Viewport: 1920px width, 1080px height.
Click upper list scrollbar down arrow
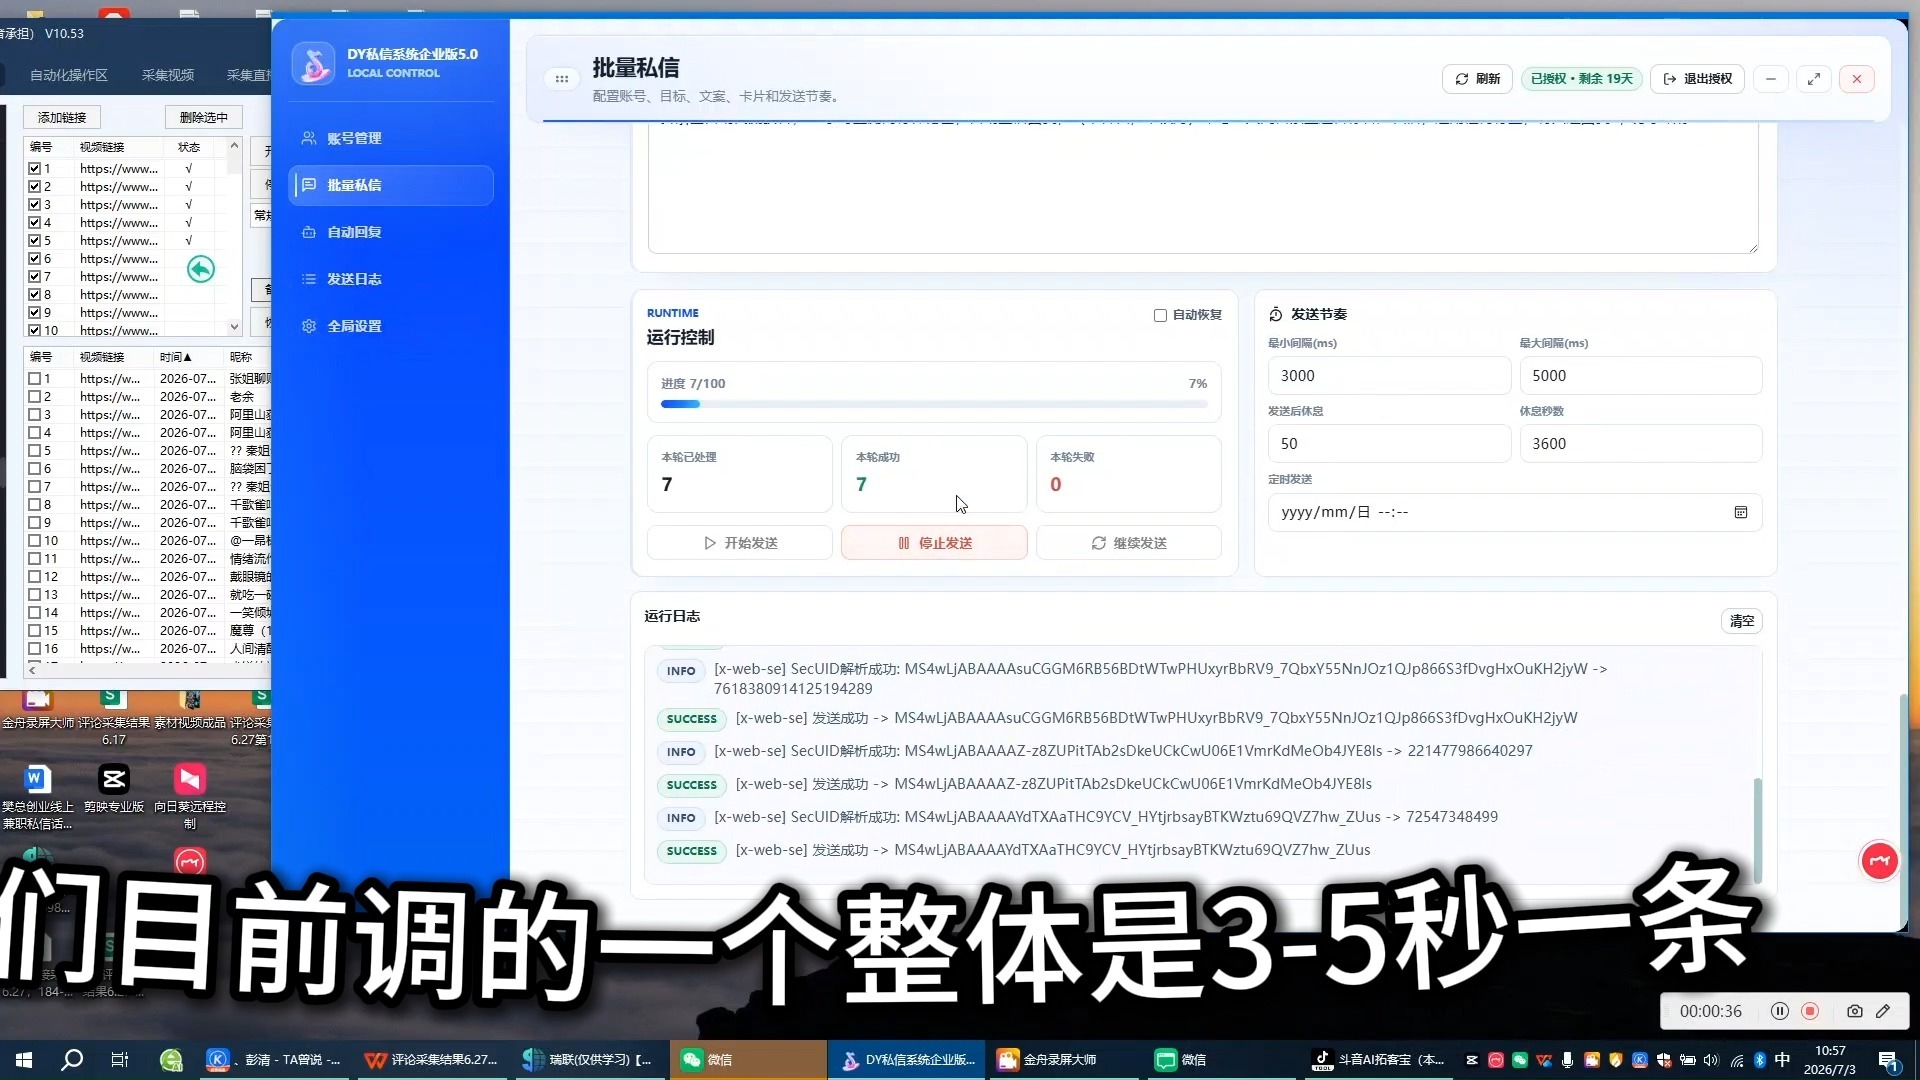[x=234, y=327]
